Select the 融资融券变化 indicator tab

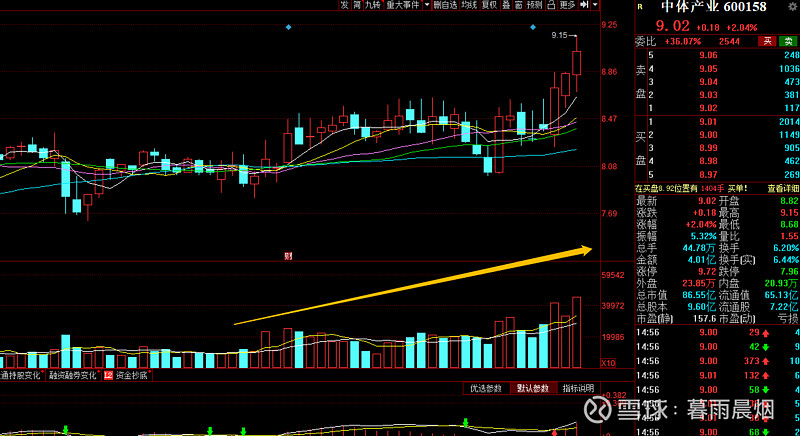coord(73,376)
